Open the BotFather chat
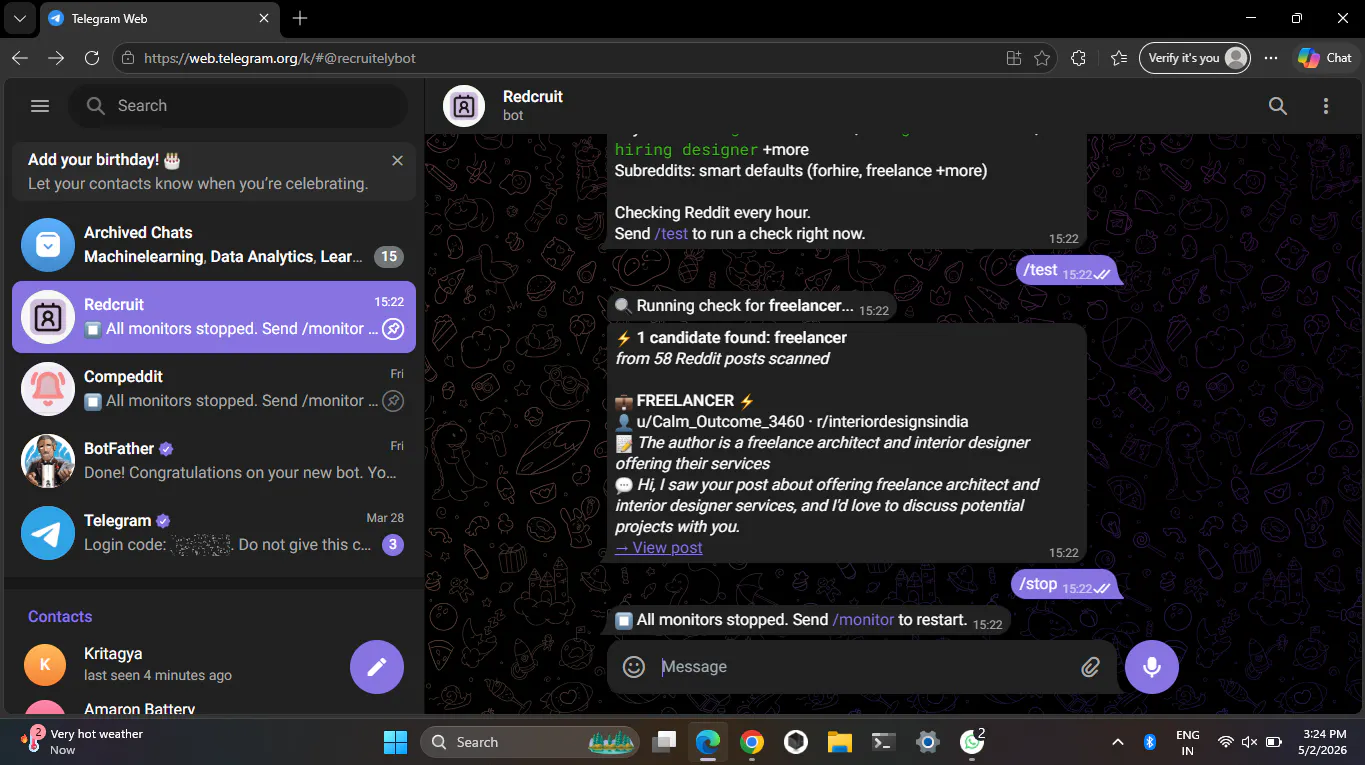This screenshot has width=1365, height=765. click(x=214, y=461)
